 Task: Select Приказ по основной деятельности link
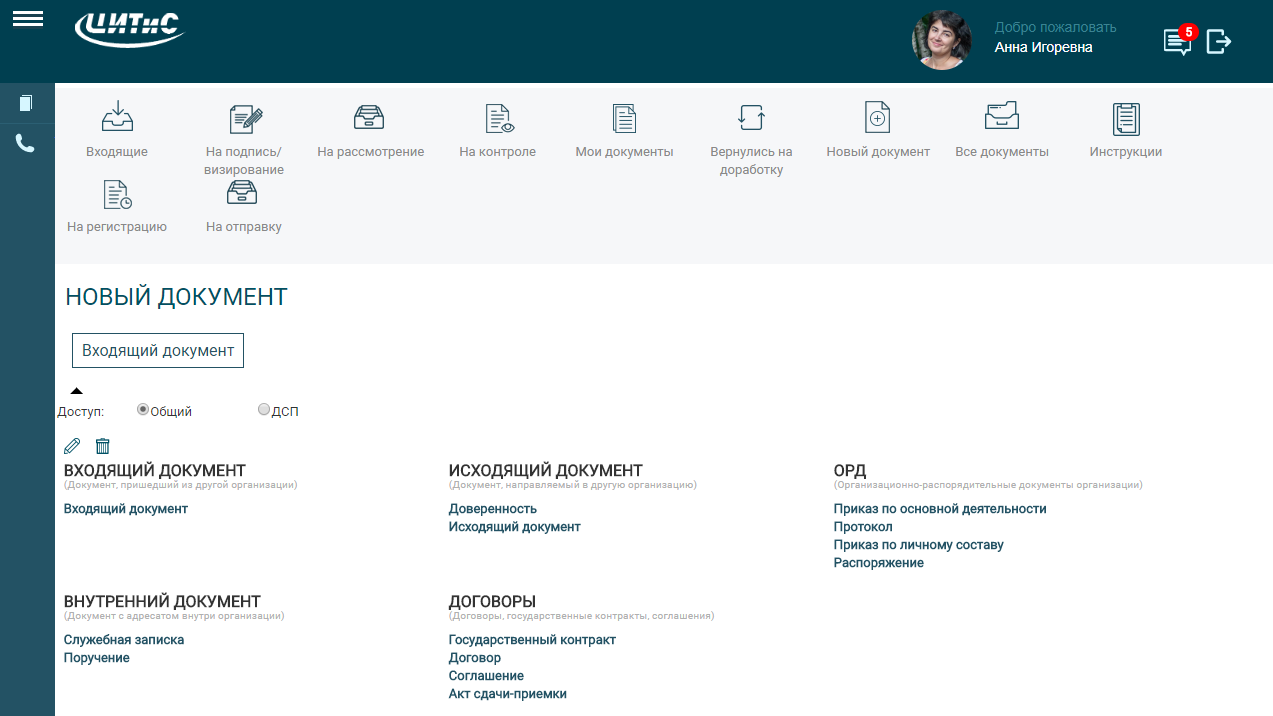(940, 509)
